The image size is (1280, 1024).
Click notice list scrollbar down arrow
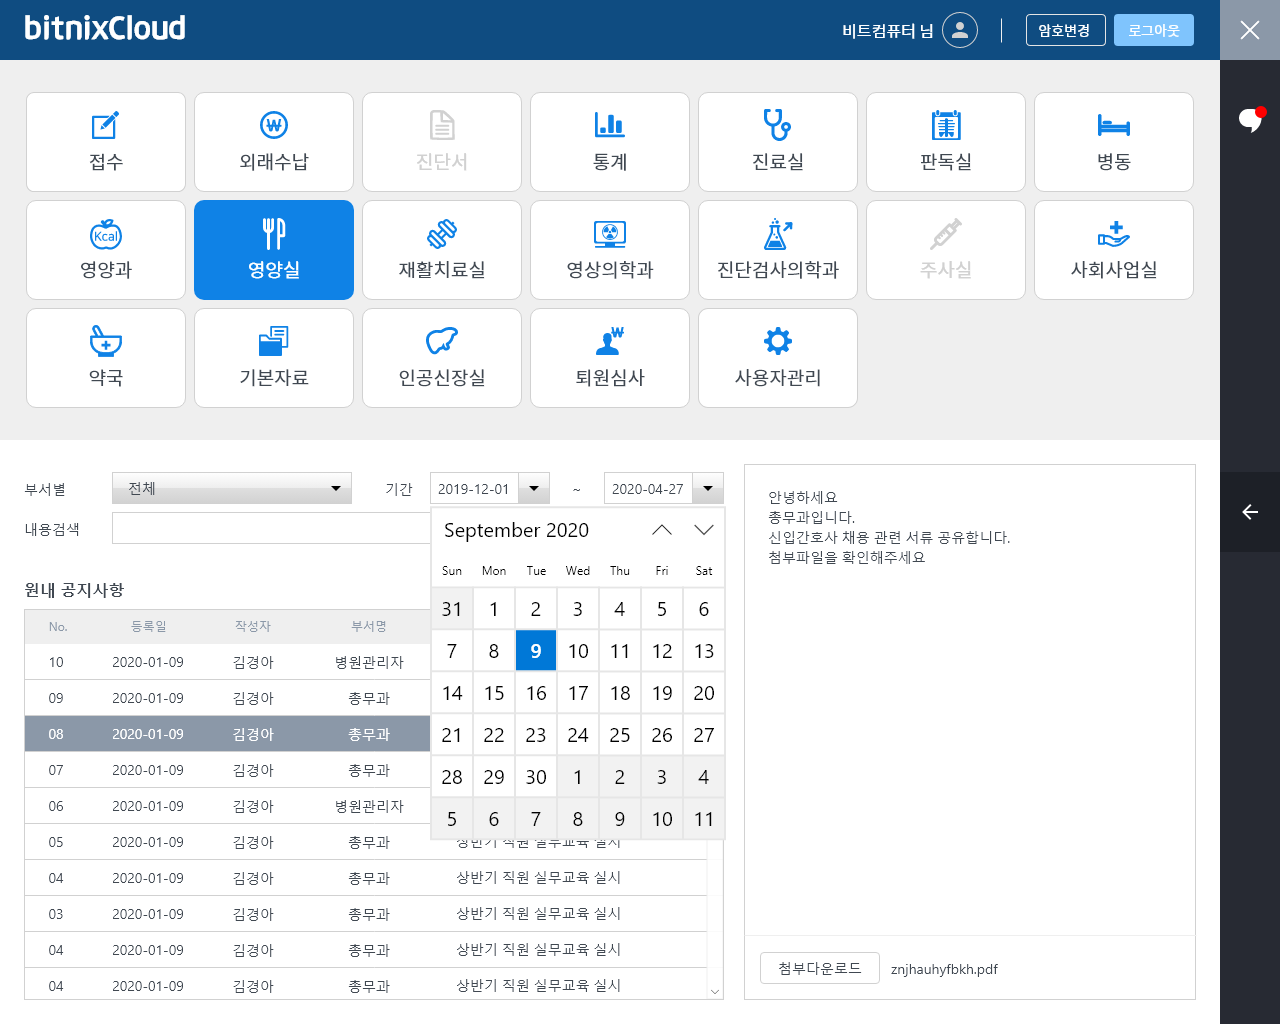(x=715, y=991)
